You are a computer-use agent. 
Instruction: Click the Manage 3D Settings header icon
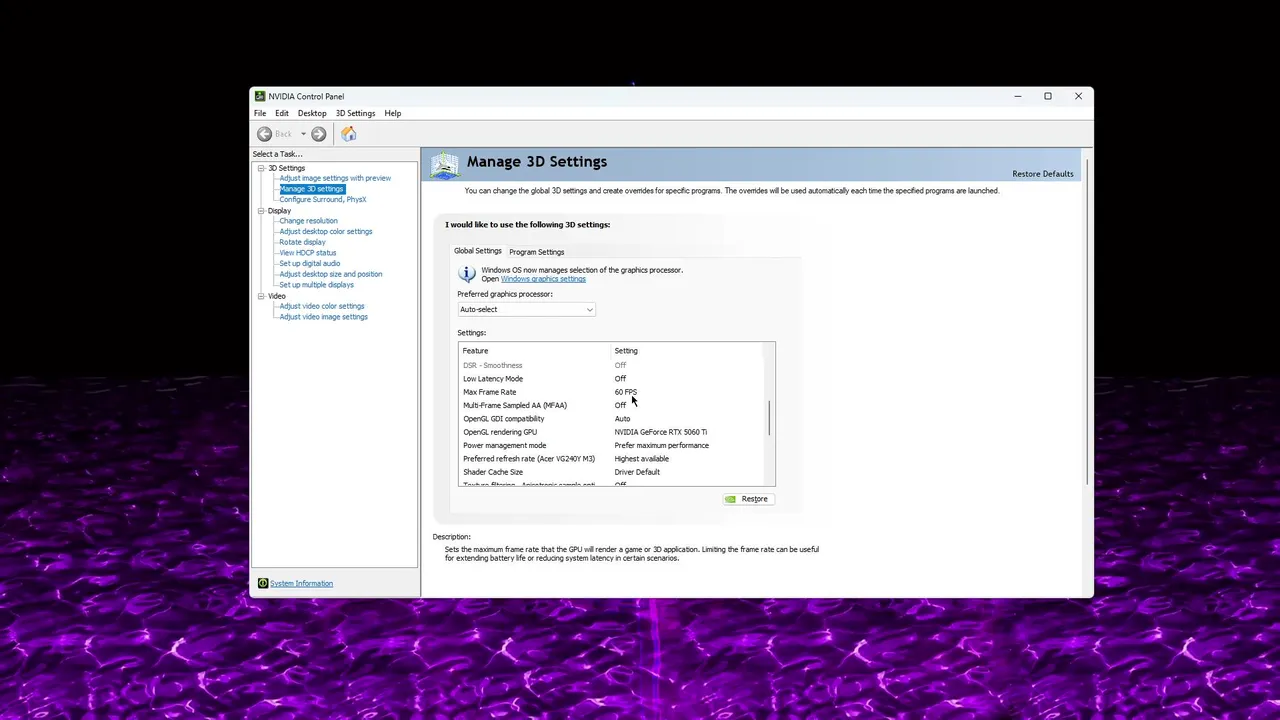tap(445, 165)
